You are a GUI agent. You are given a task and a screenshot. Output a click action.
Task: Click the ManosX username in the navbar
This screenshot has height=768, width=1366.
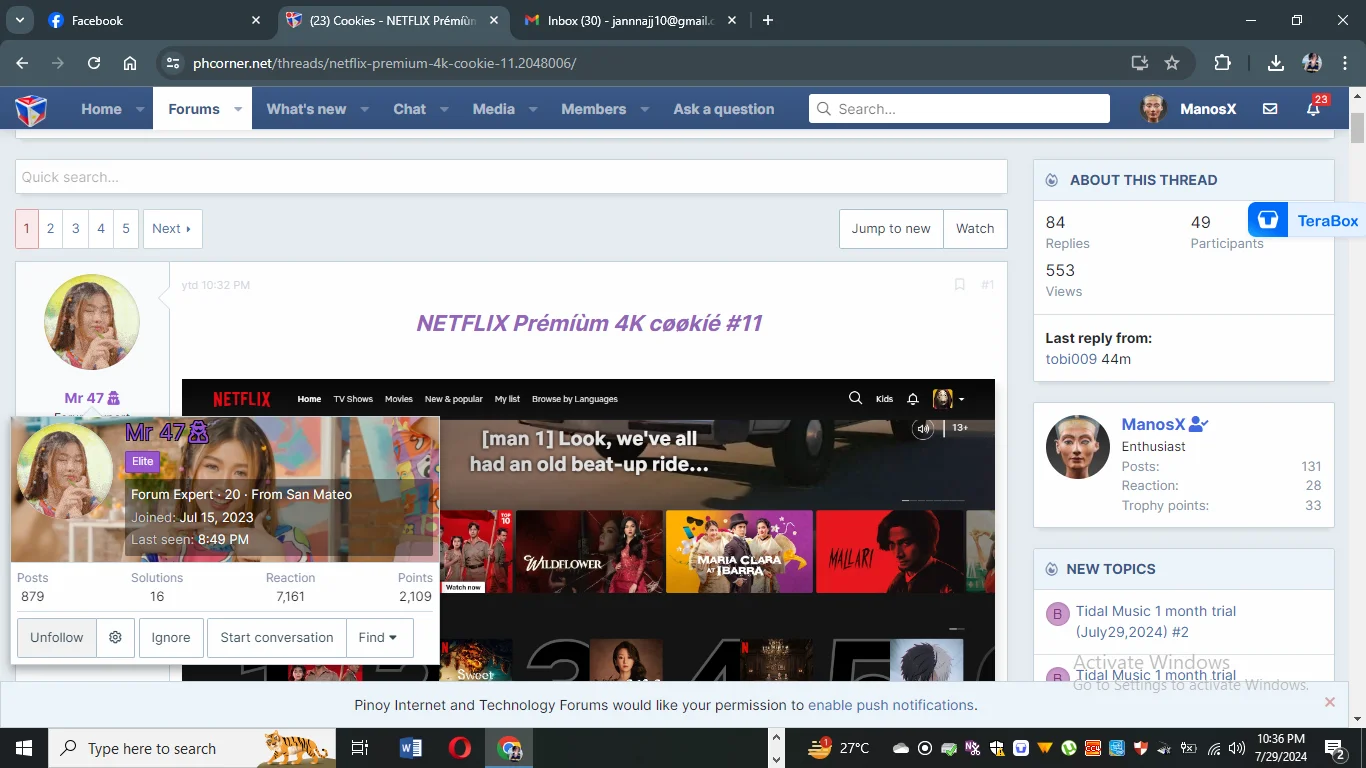(1208, 109)
